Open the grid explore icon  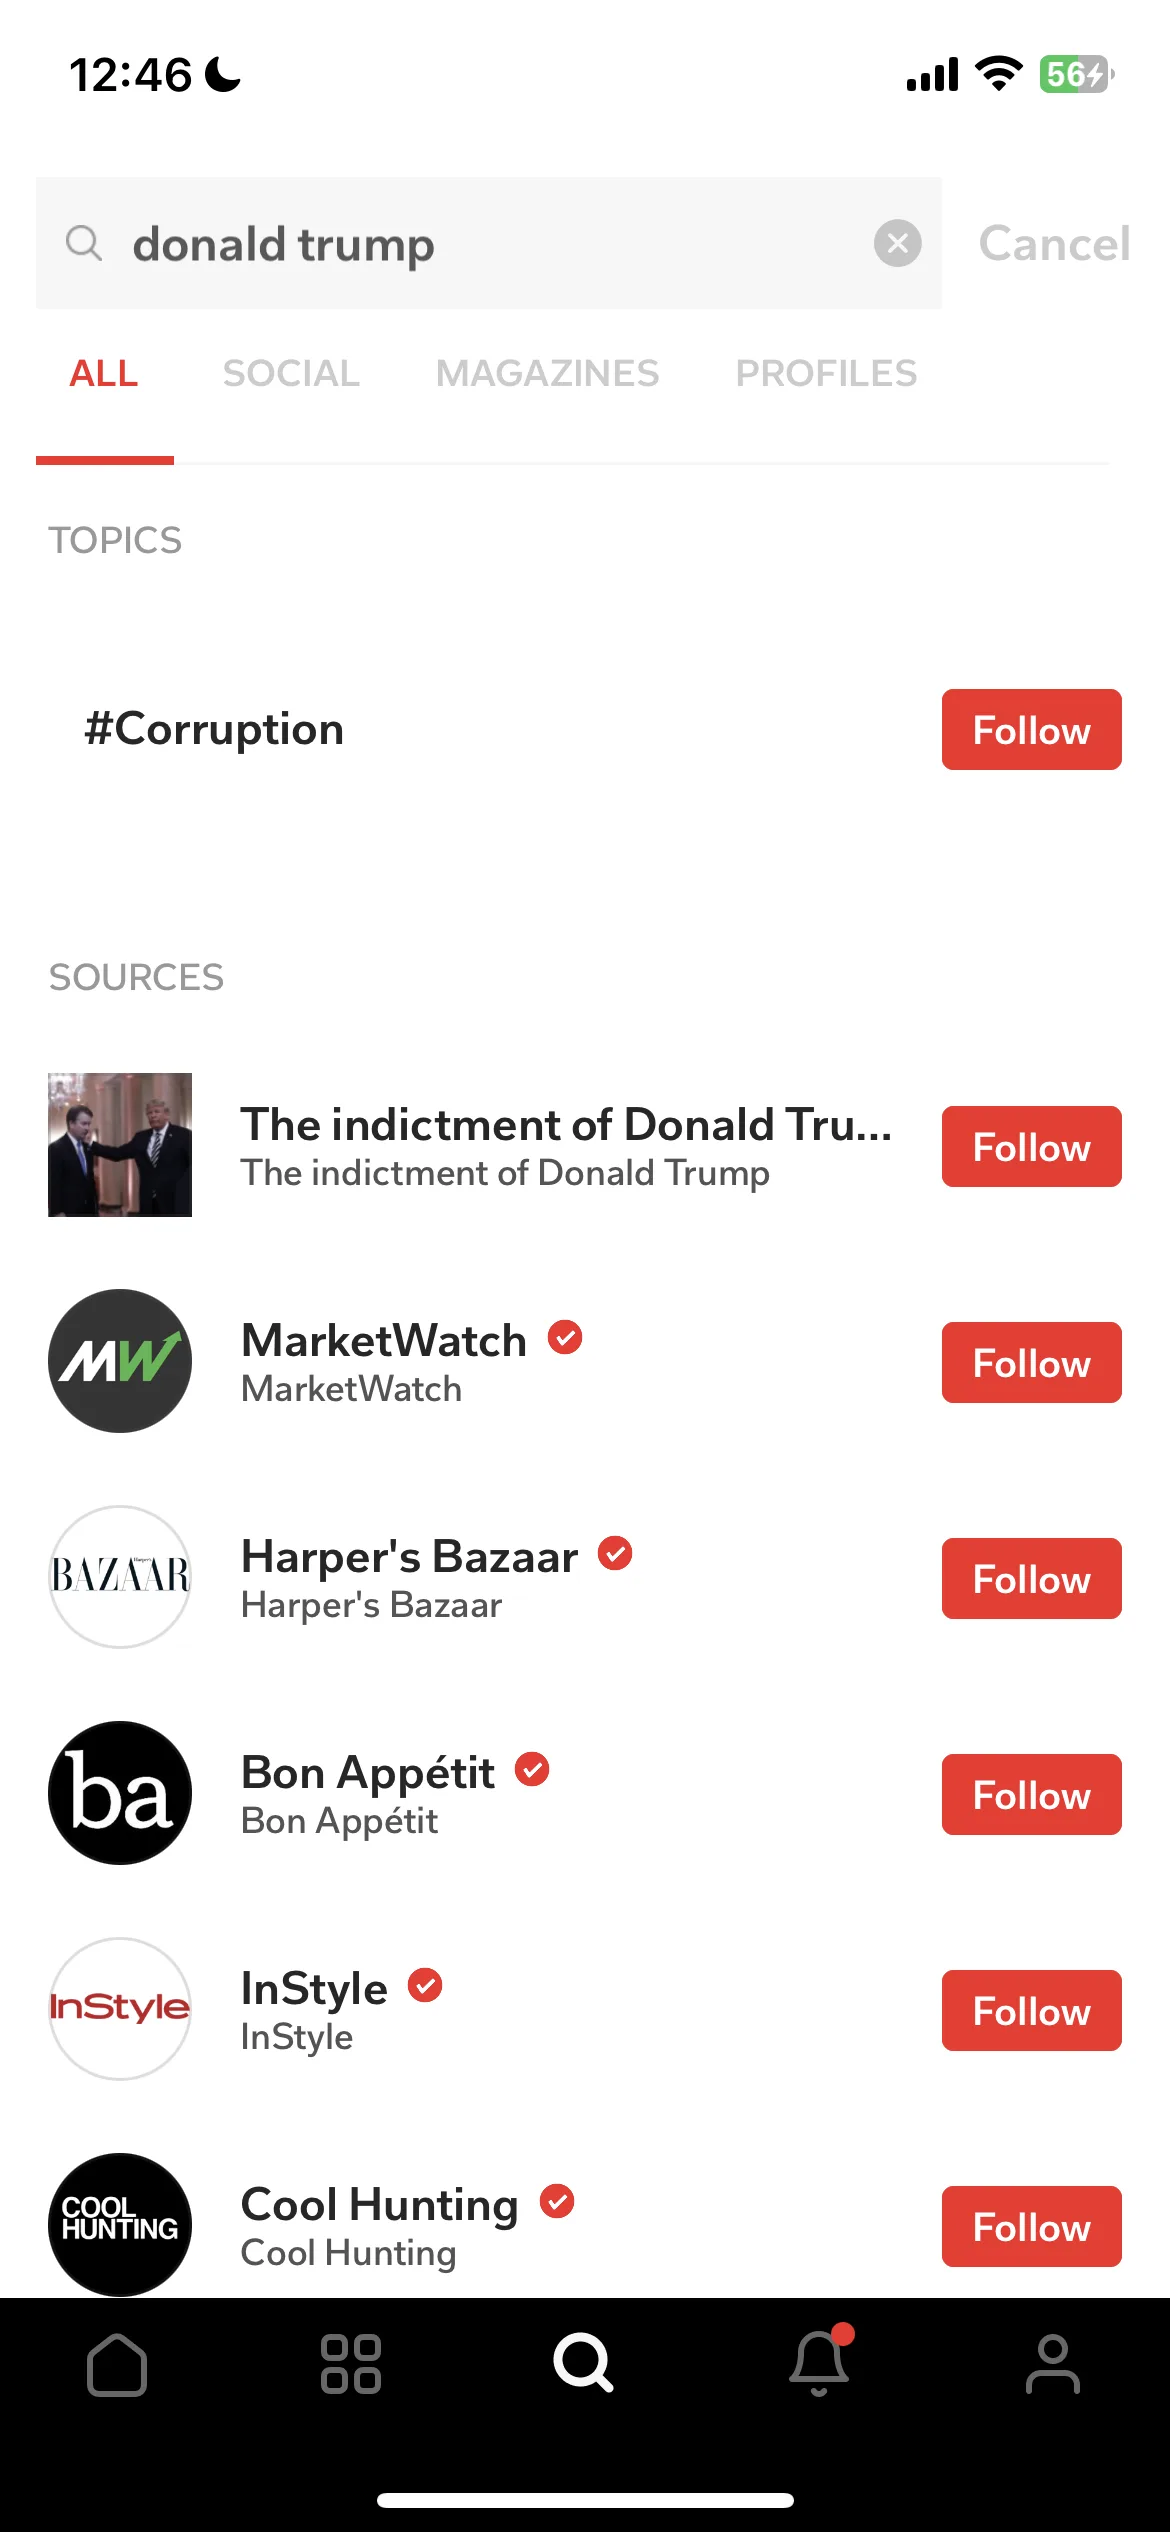[x=350, y=2364]
